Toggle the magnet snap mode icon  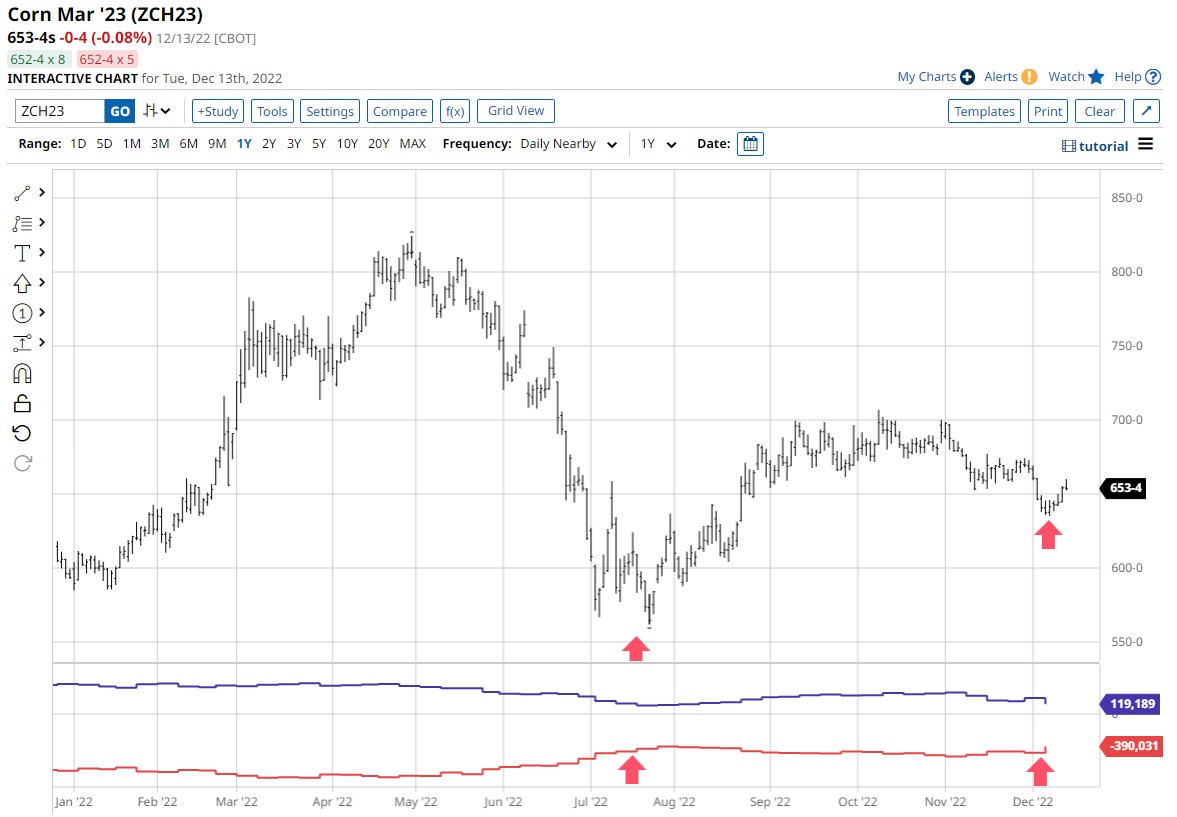(22, 373)
